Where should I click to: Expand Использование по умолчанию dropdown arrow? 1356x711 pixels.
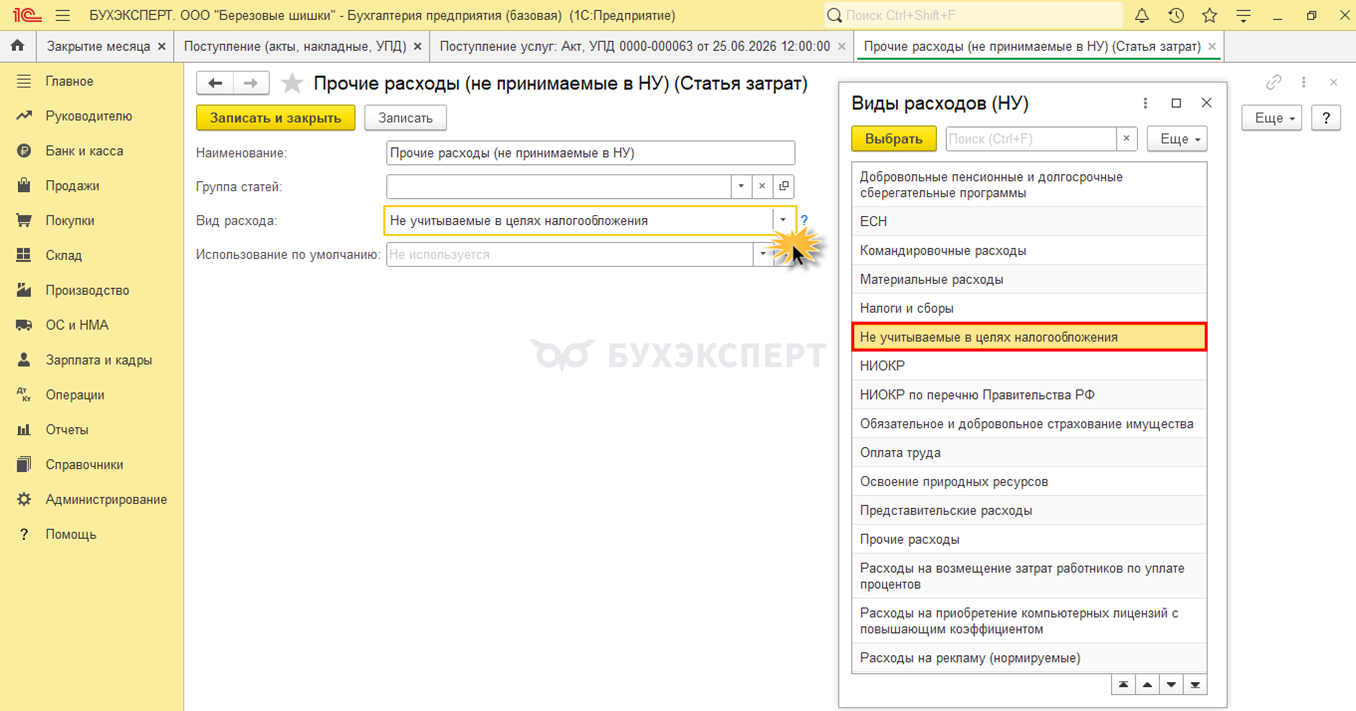click(x=763, y=255)
